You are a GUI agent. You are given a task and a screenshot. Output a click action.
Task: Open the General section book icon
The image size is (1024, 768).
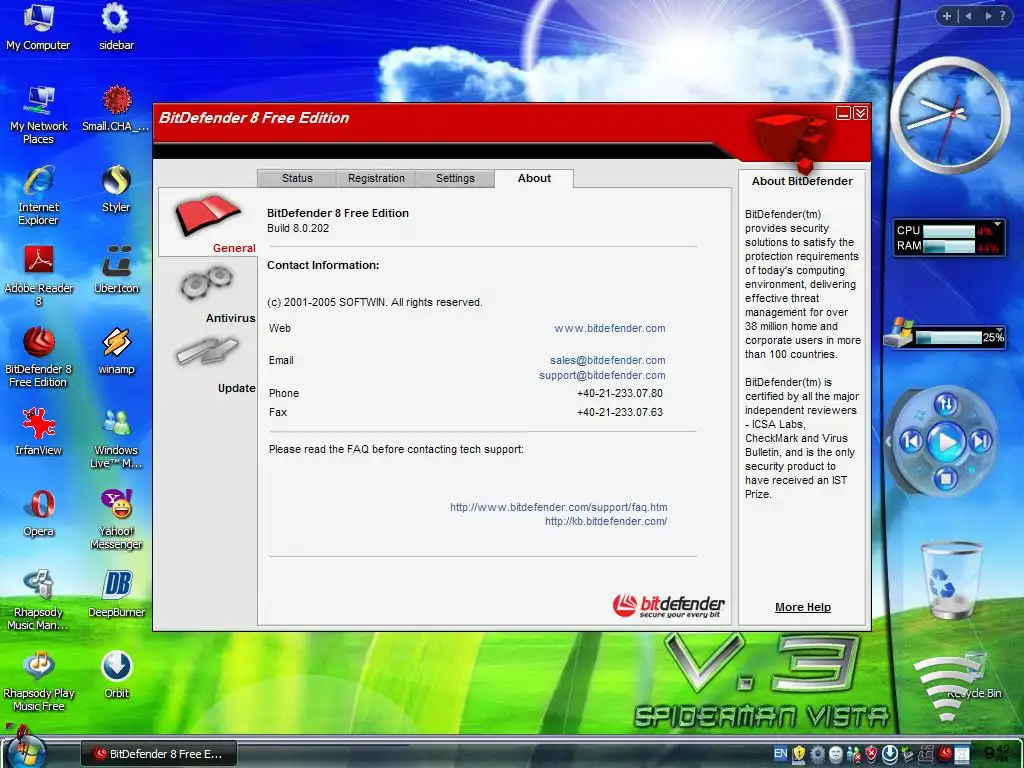[208, 214]
